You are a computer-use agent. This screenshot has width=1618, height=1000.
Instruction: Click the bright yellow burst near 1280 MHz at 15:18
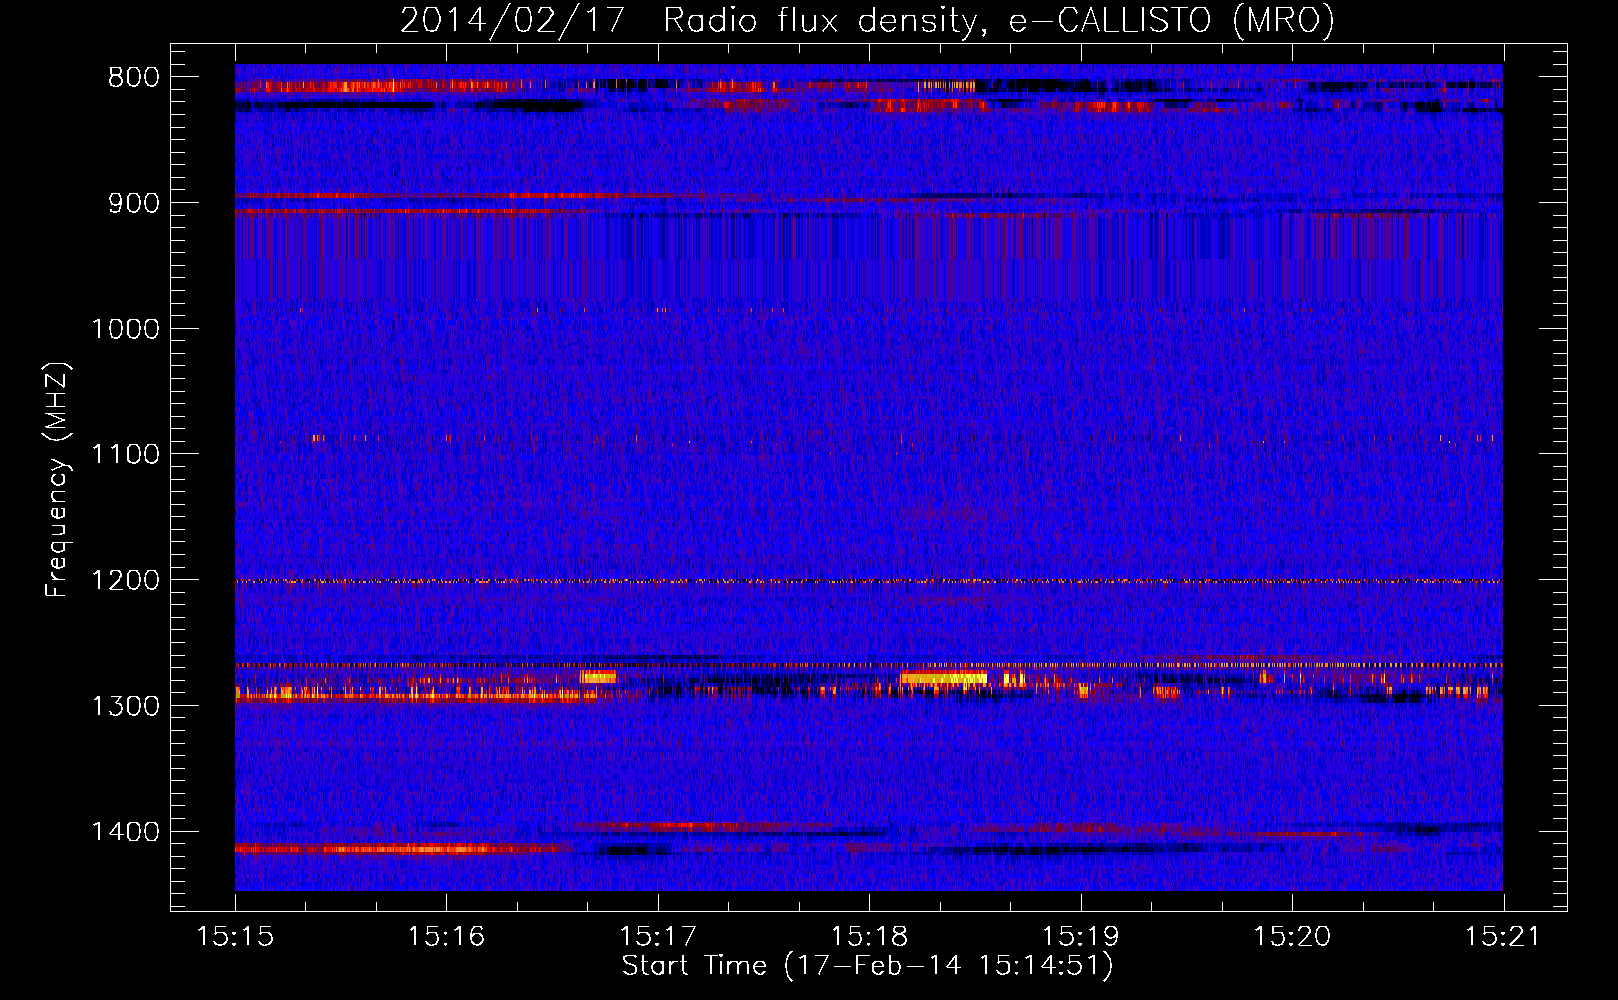(943, 679)
